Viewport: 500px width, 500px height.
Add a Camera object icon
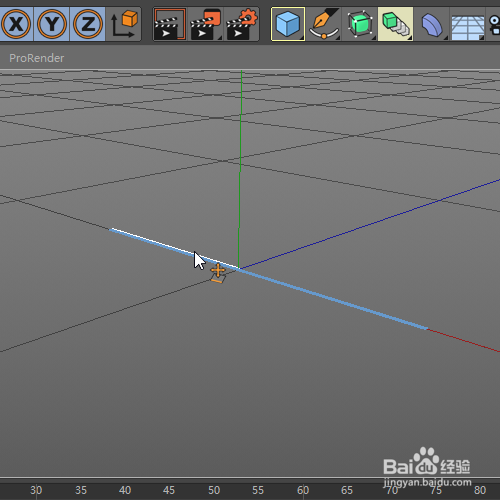pyautogui.click(x=494, y=24)
